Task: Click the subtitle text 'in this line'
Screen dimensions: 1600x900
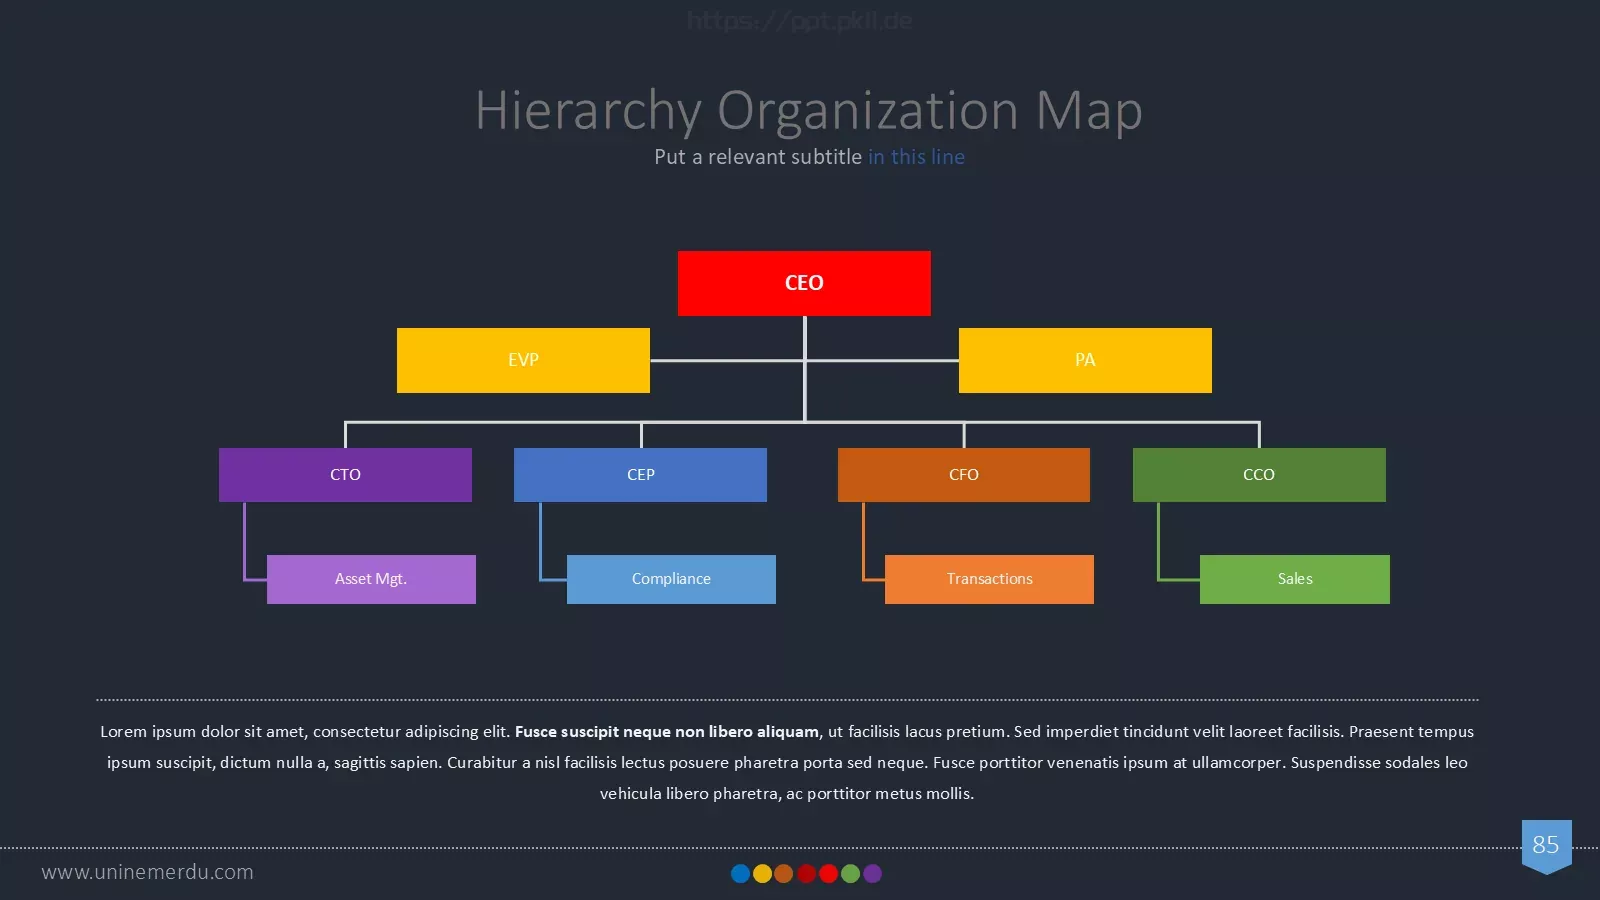Action: (916, 157)
